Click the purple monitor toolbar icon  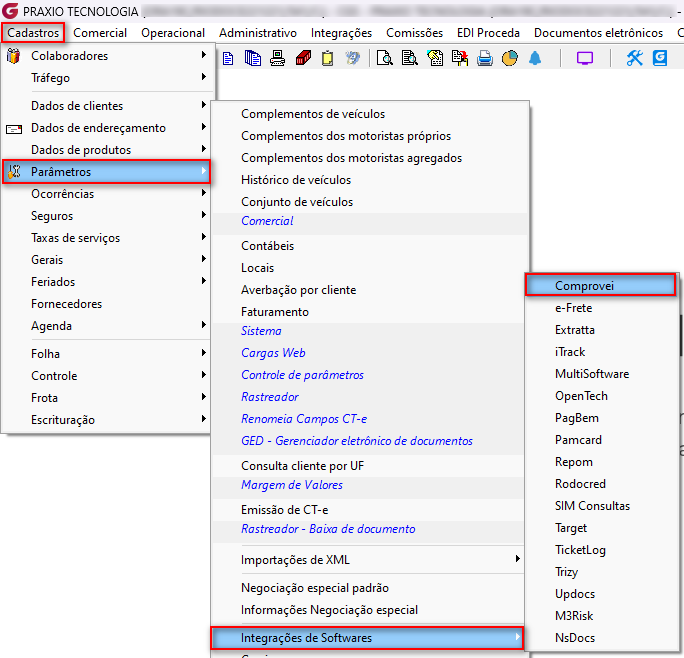585,58
